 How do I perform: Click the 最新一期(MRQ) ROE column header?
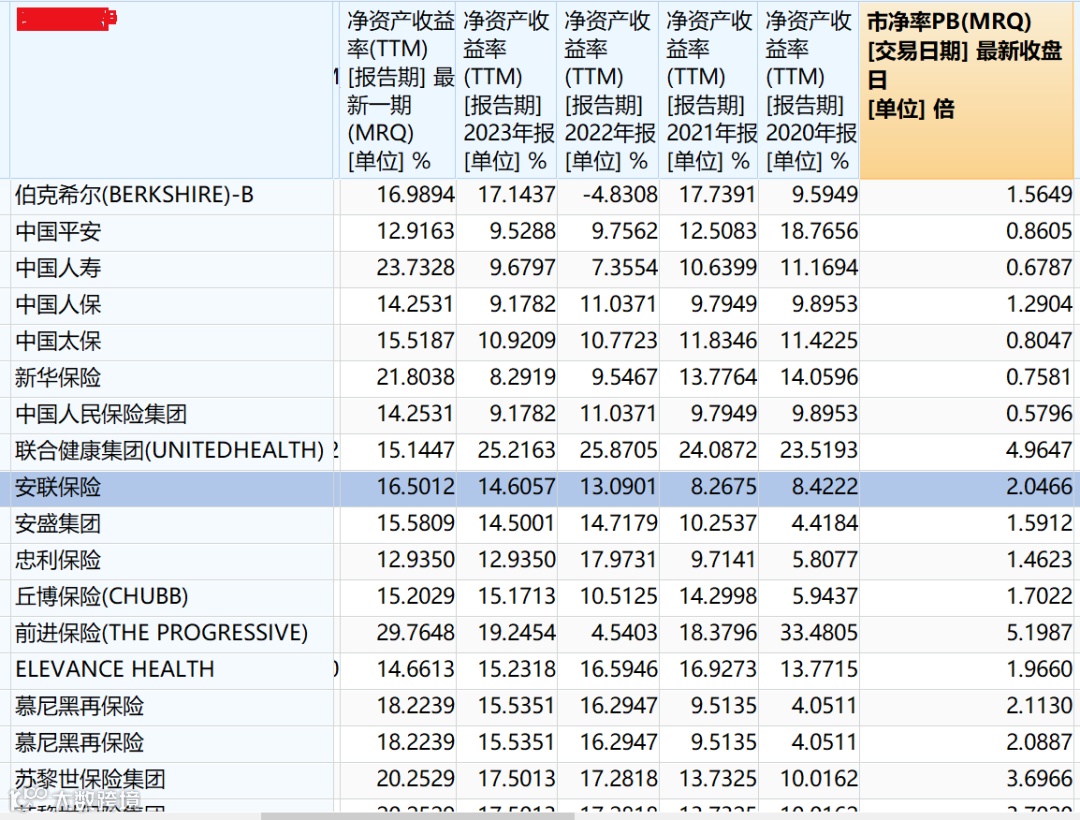tap(398, 90)
